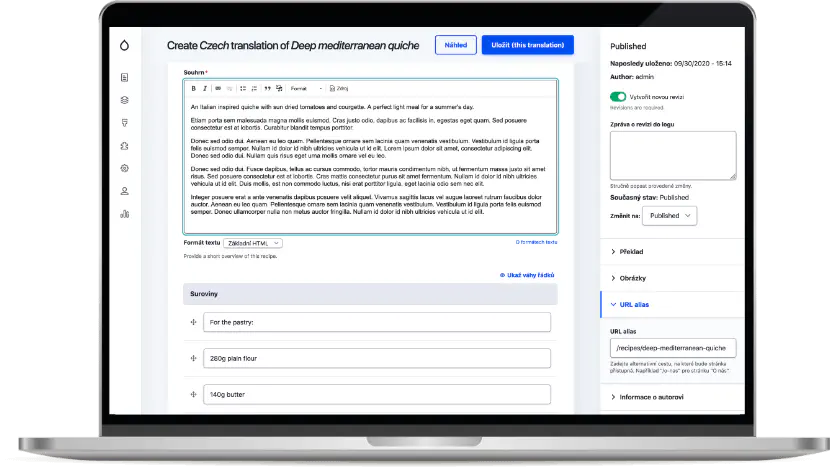Viewport: 830px width, 468px height.
Task: Open the People user icon in sidebar
Action: [124, 191]
